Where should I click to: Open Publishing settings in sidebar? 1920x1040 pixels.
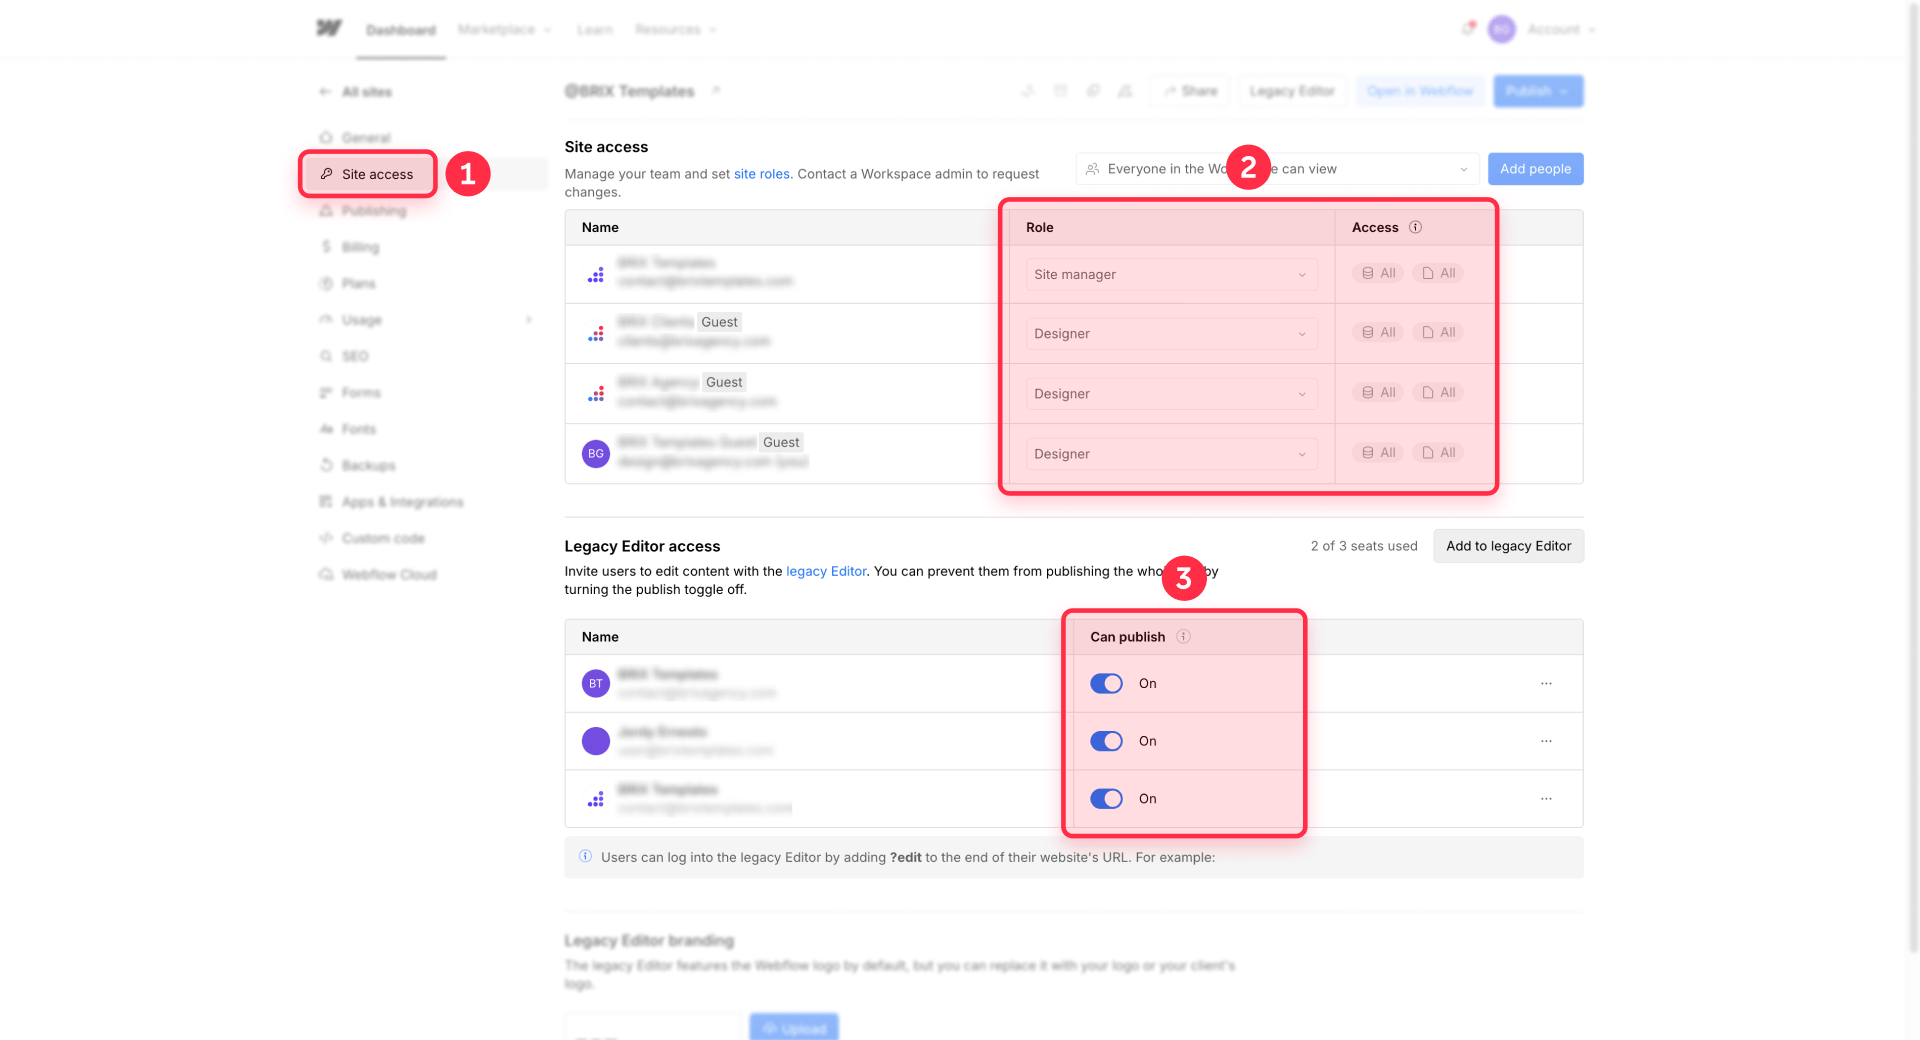pyautogui.click(x=363, y=211)
